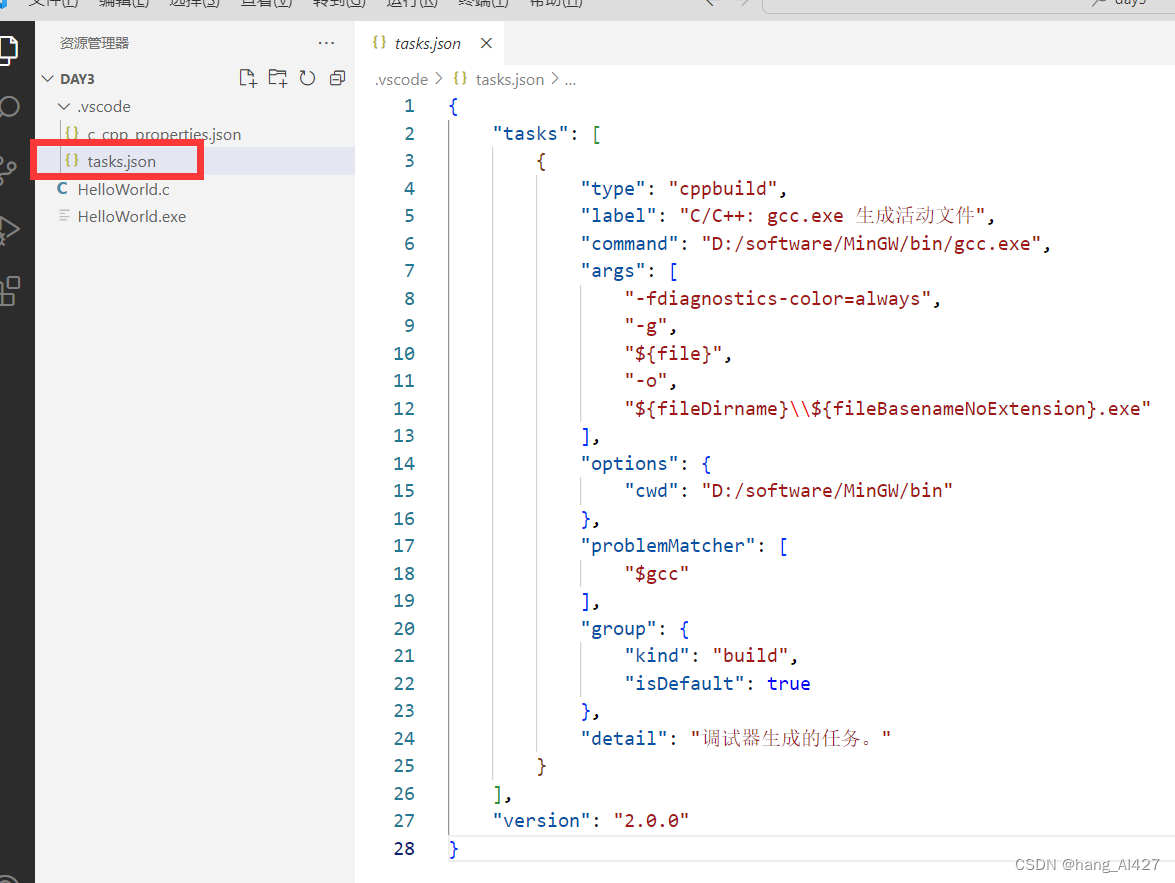Open the Extensions view
Screen dimensions: 1175x883
(9, 290)
